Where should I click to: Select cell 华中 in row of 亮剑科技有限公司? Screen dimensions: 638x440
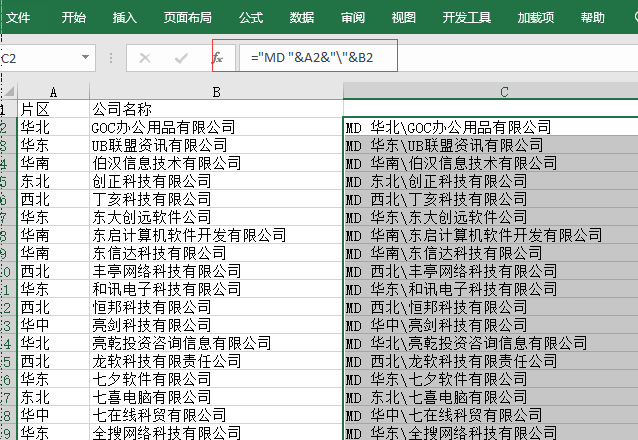[53, 325]
